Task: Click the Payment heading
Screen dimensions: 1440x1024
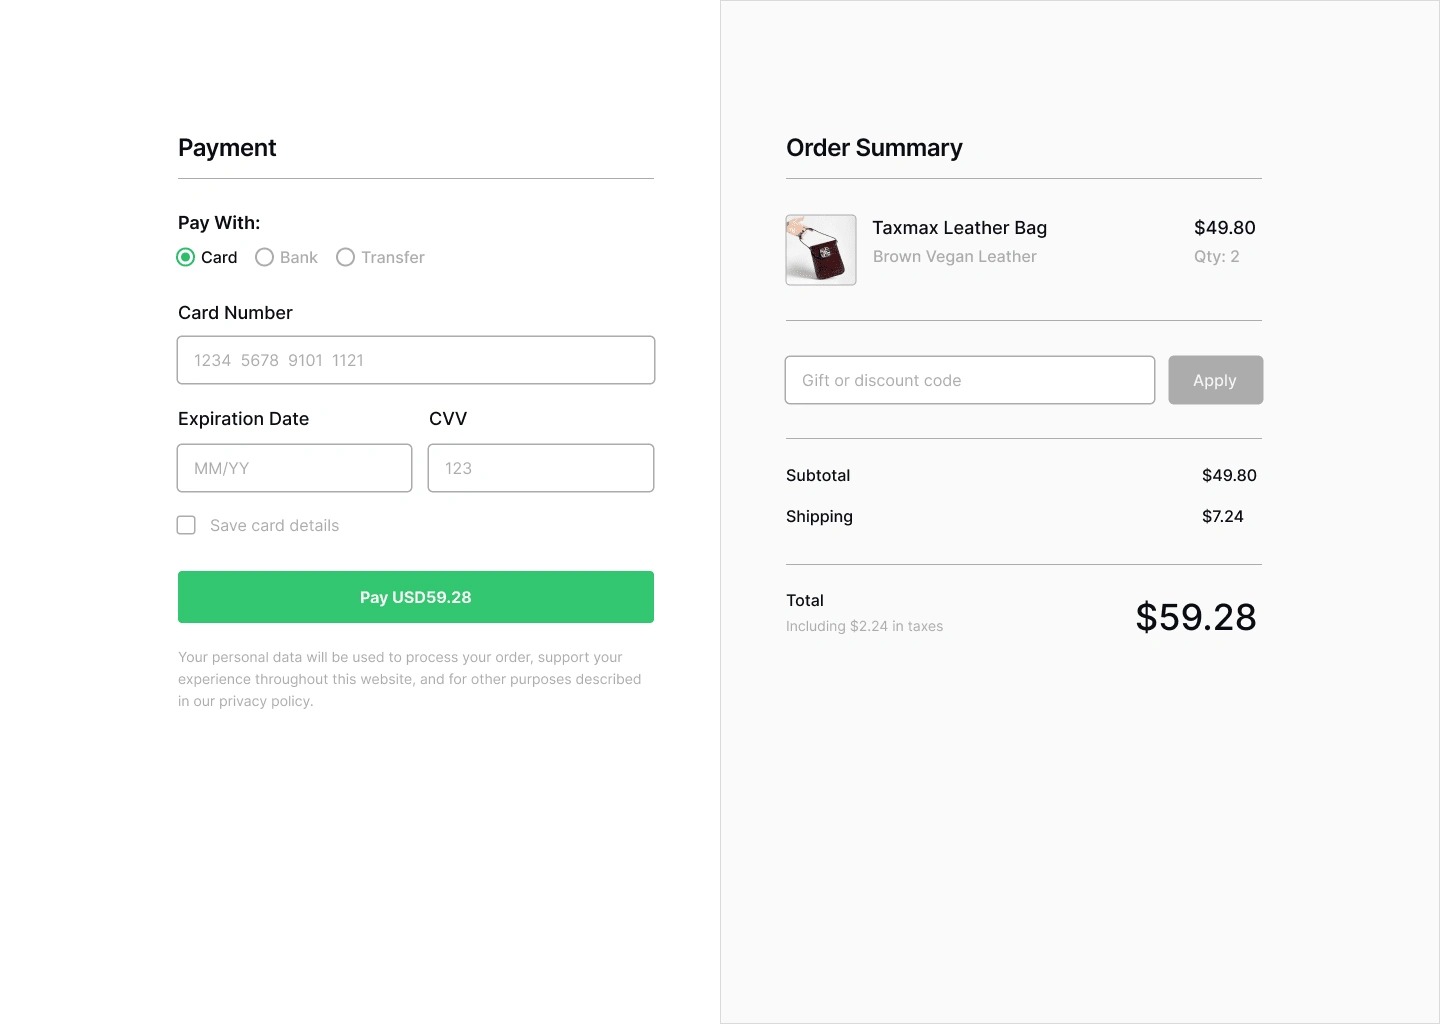Action: click(x=227, y=148)
